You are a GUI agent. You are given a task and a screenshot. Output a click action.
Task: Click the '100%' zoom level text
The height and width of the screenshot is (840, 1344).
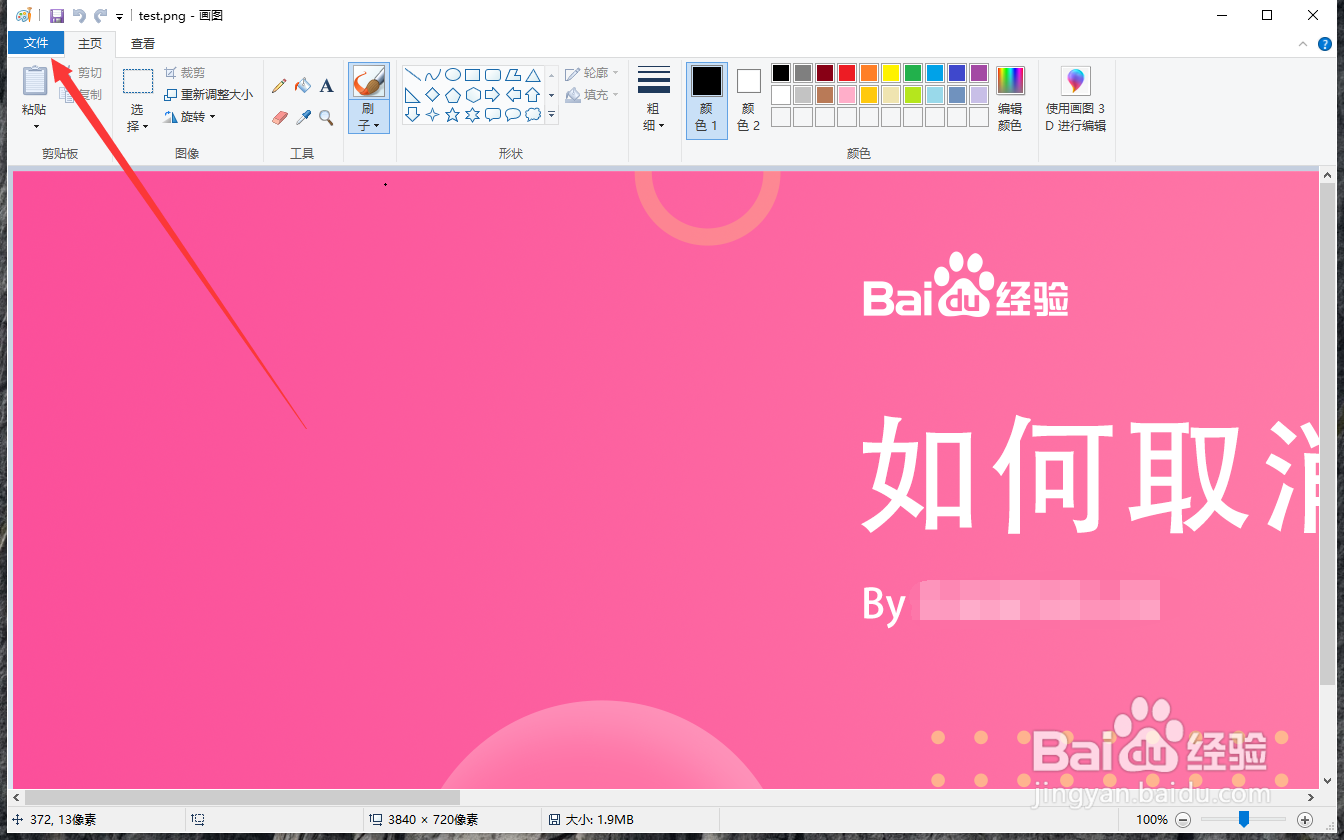tap(1152, 820)
